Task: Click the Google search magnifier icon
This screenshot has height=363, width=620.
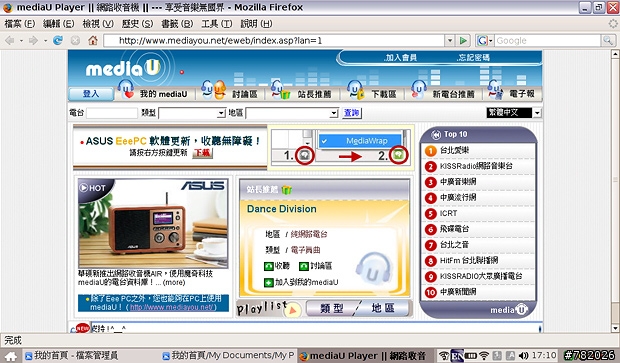Action: [x=608, y=40]
